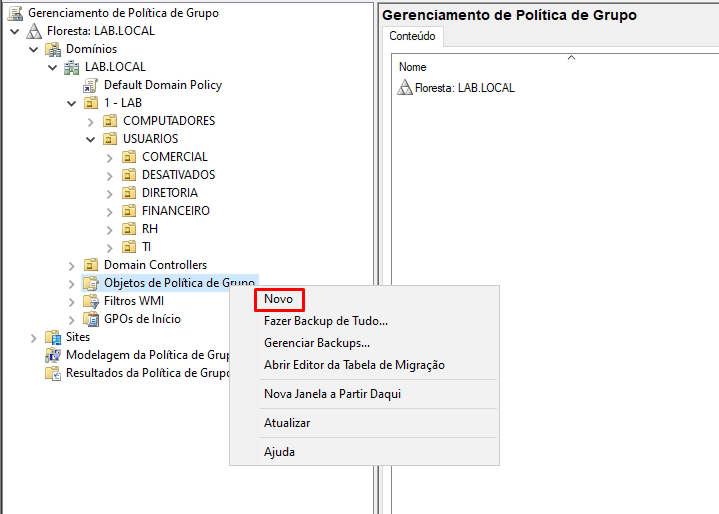719x514 pixels.
Task: Expand the DESATIVADOS node
Action: pos(110,176)
